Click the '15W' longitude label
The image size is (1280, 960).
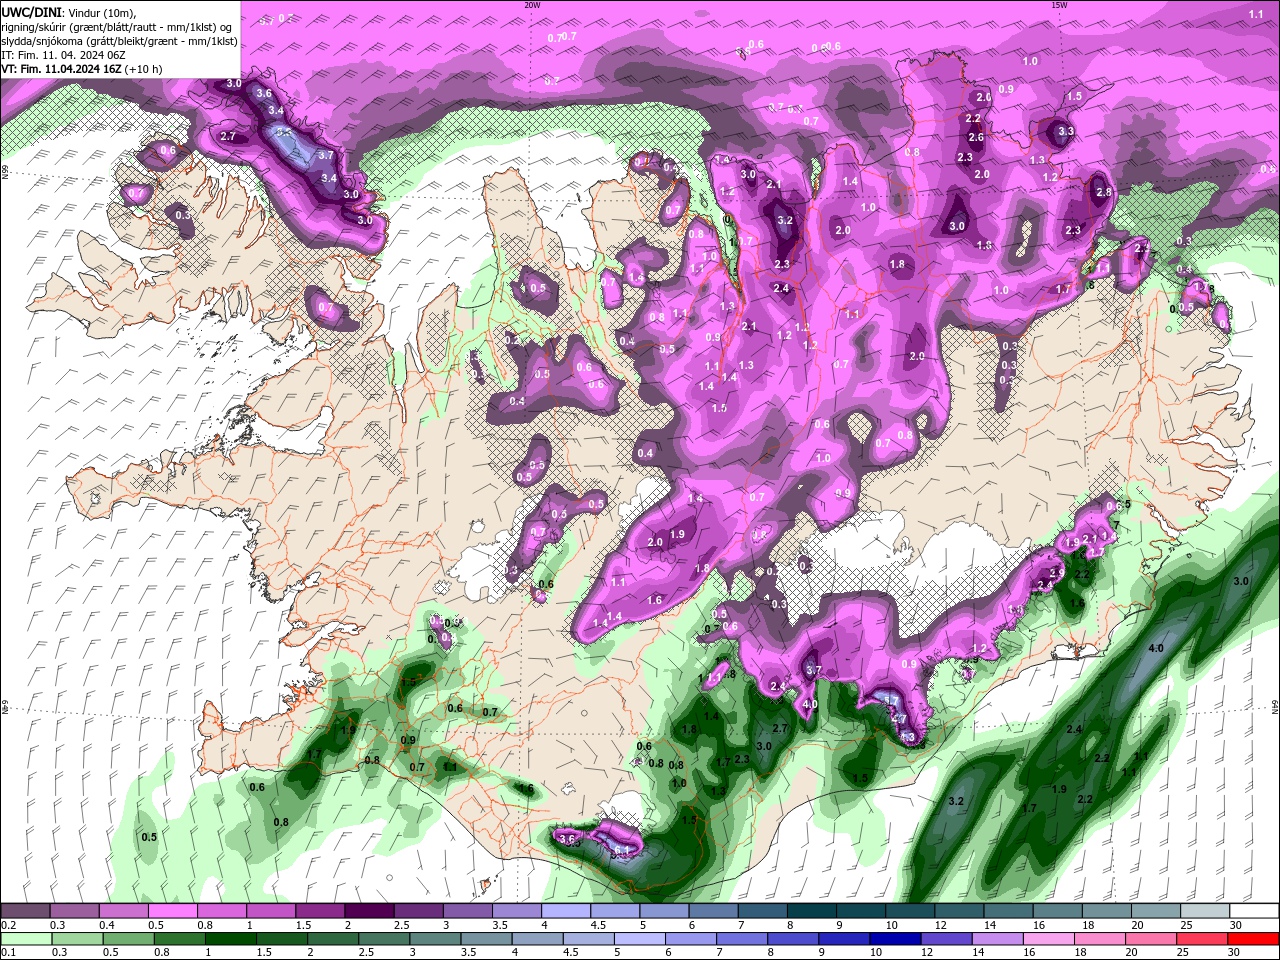(x=1059, y=5)
